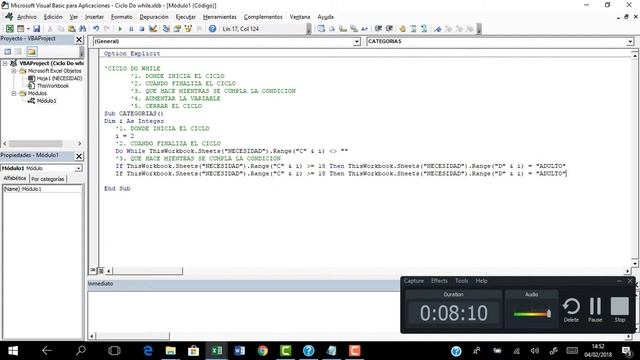Click the Quick Info icon
The image size is (640, 360).
pyautogui.click(x=343, y=29)
